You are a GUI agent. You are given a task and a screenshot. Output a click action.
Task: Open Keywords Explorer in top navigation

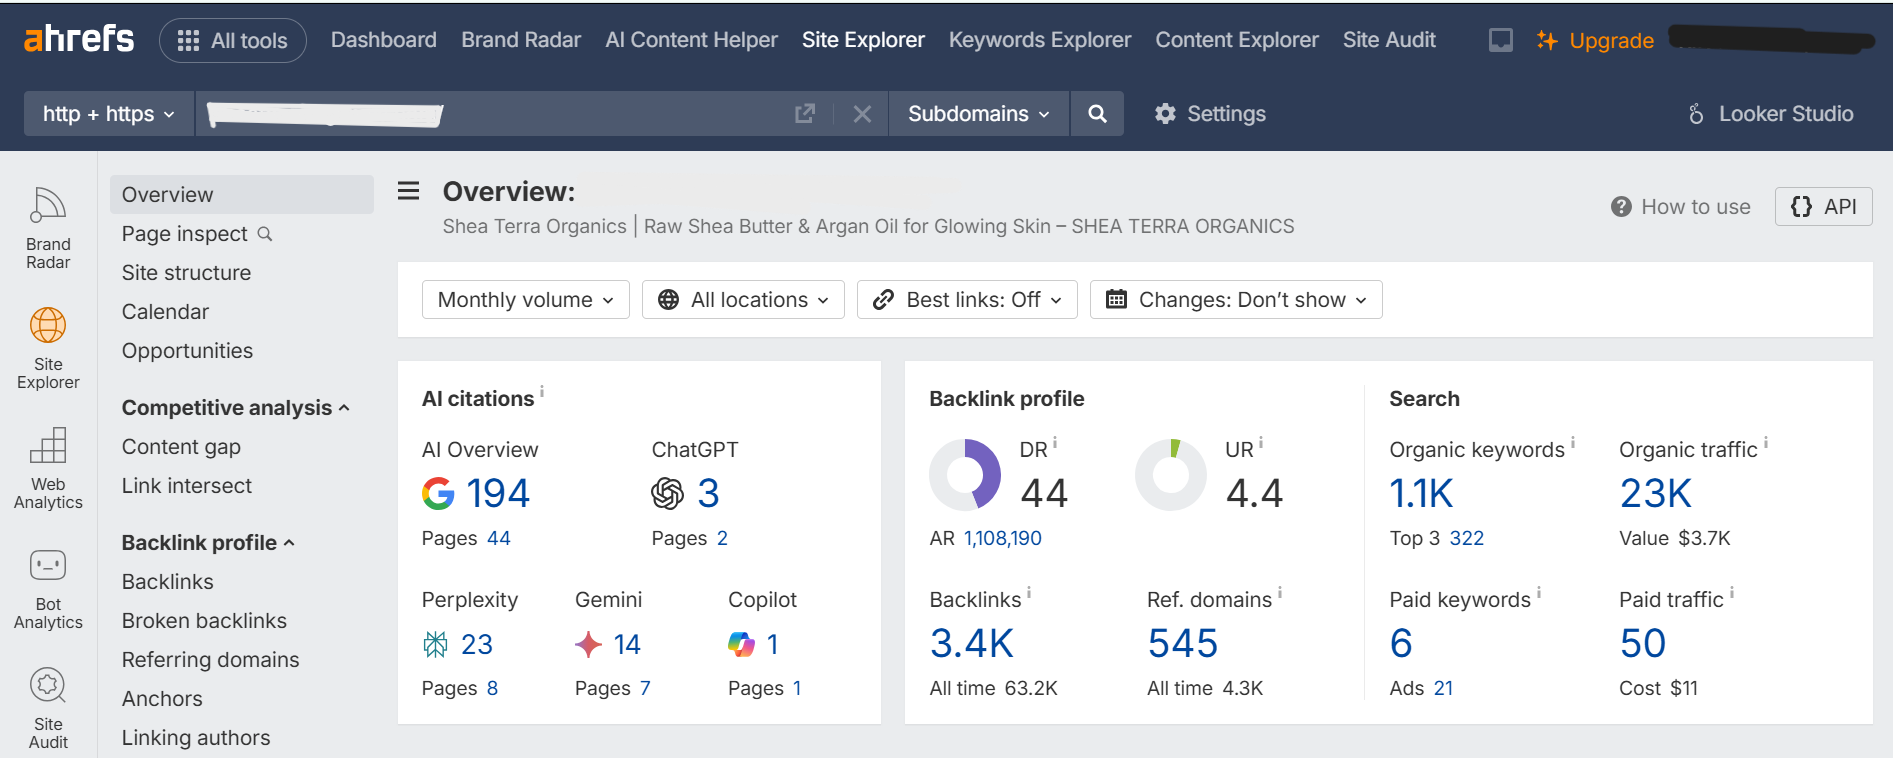pos(1040,40)
